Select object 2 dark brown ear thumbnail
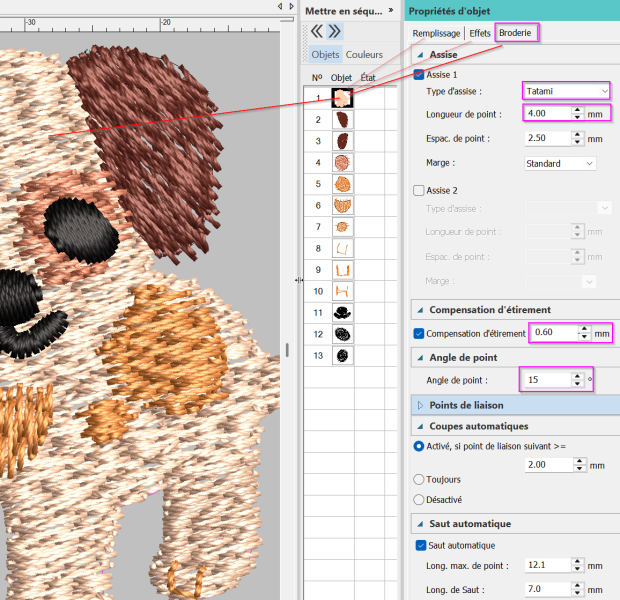 (x=342, y=120)
